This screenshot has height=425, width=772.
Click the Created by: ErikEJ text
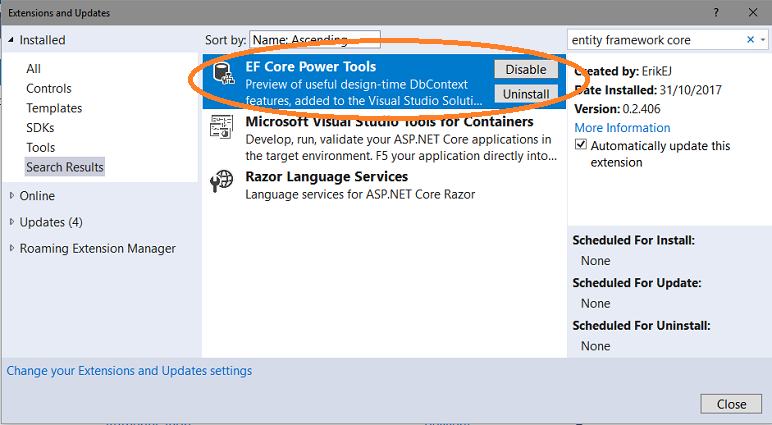tap(623, 71)
